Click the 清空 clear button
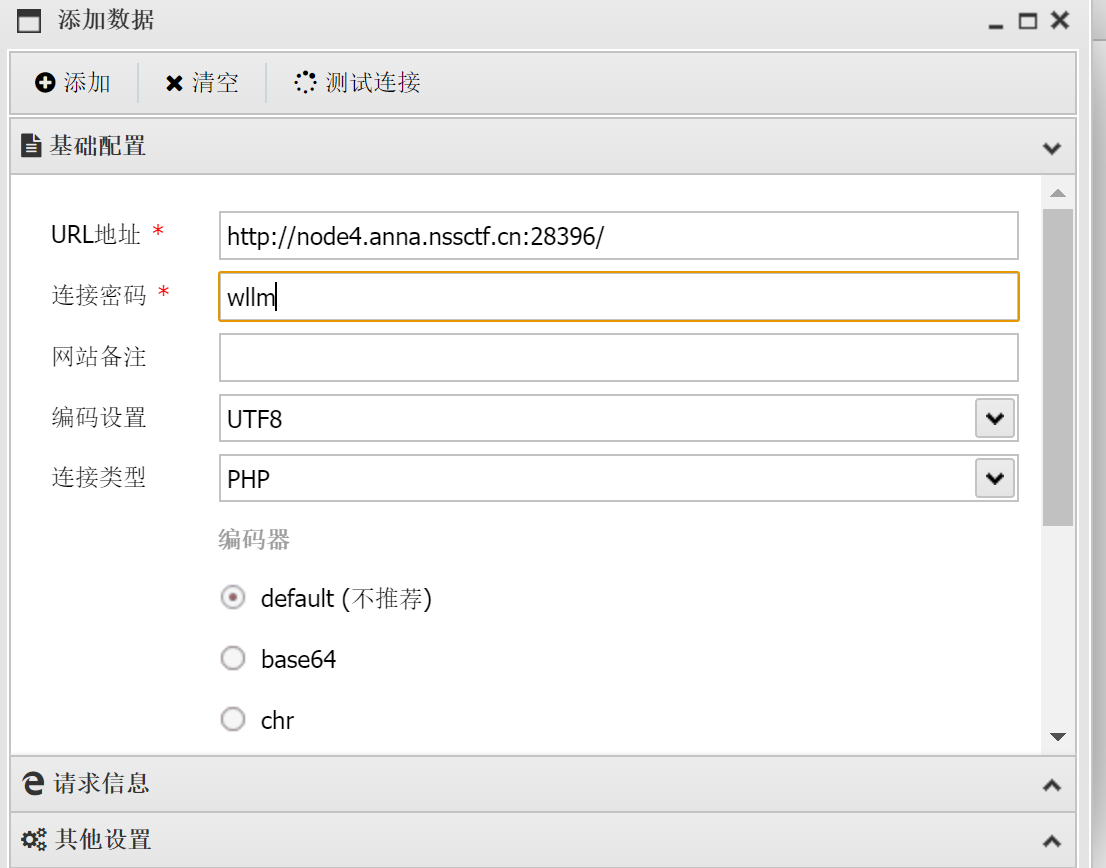Viewport: 1106px width, 868px height. tap(202, 82)
